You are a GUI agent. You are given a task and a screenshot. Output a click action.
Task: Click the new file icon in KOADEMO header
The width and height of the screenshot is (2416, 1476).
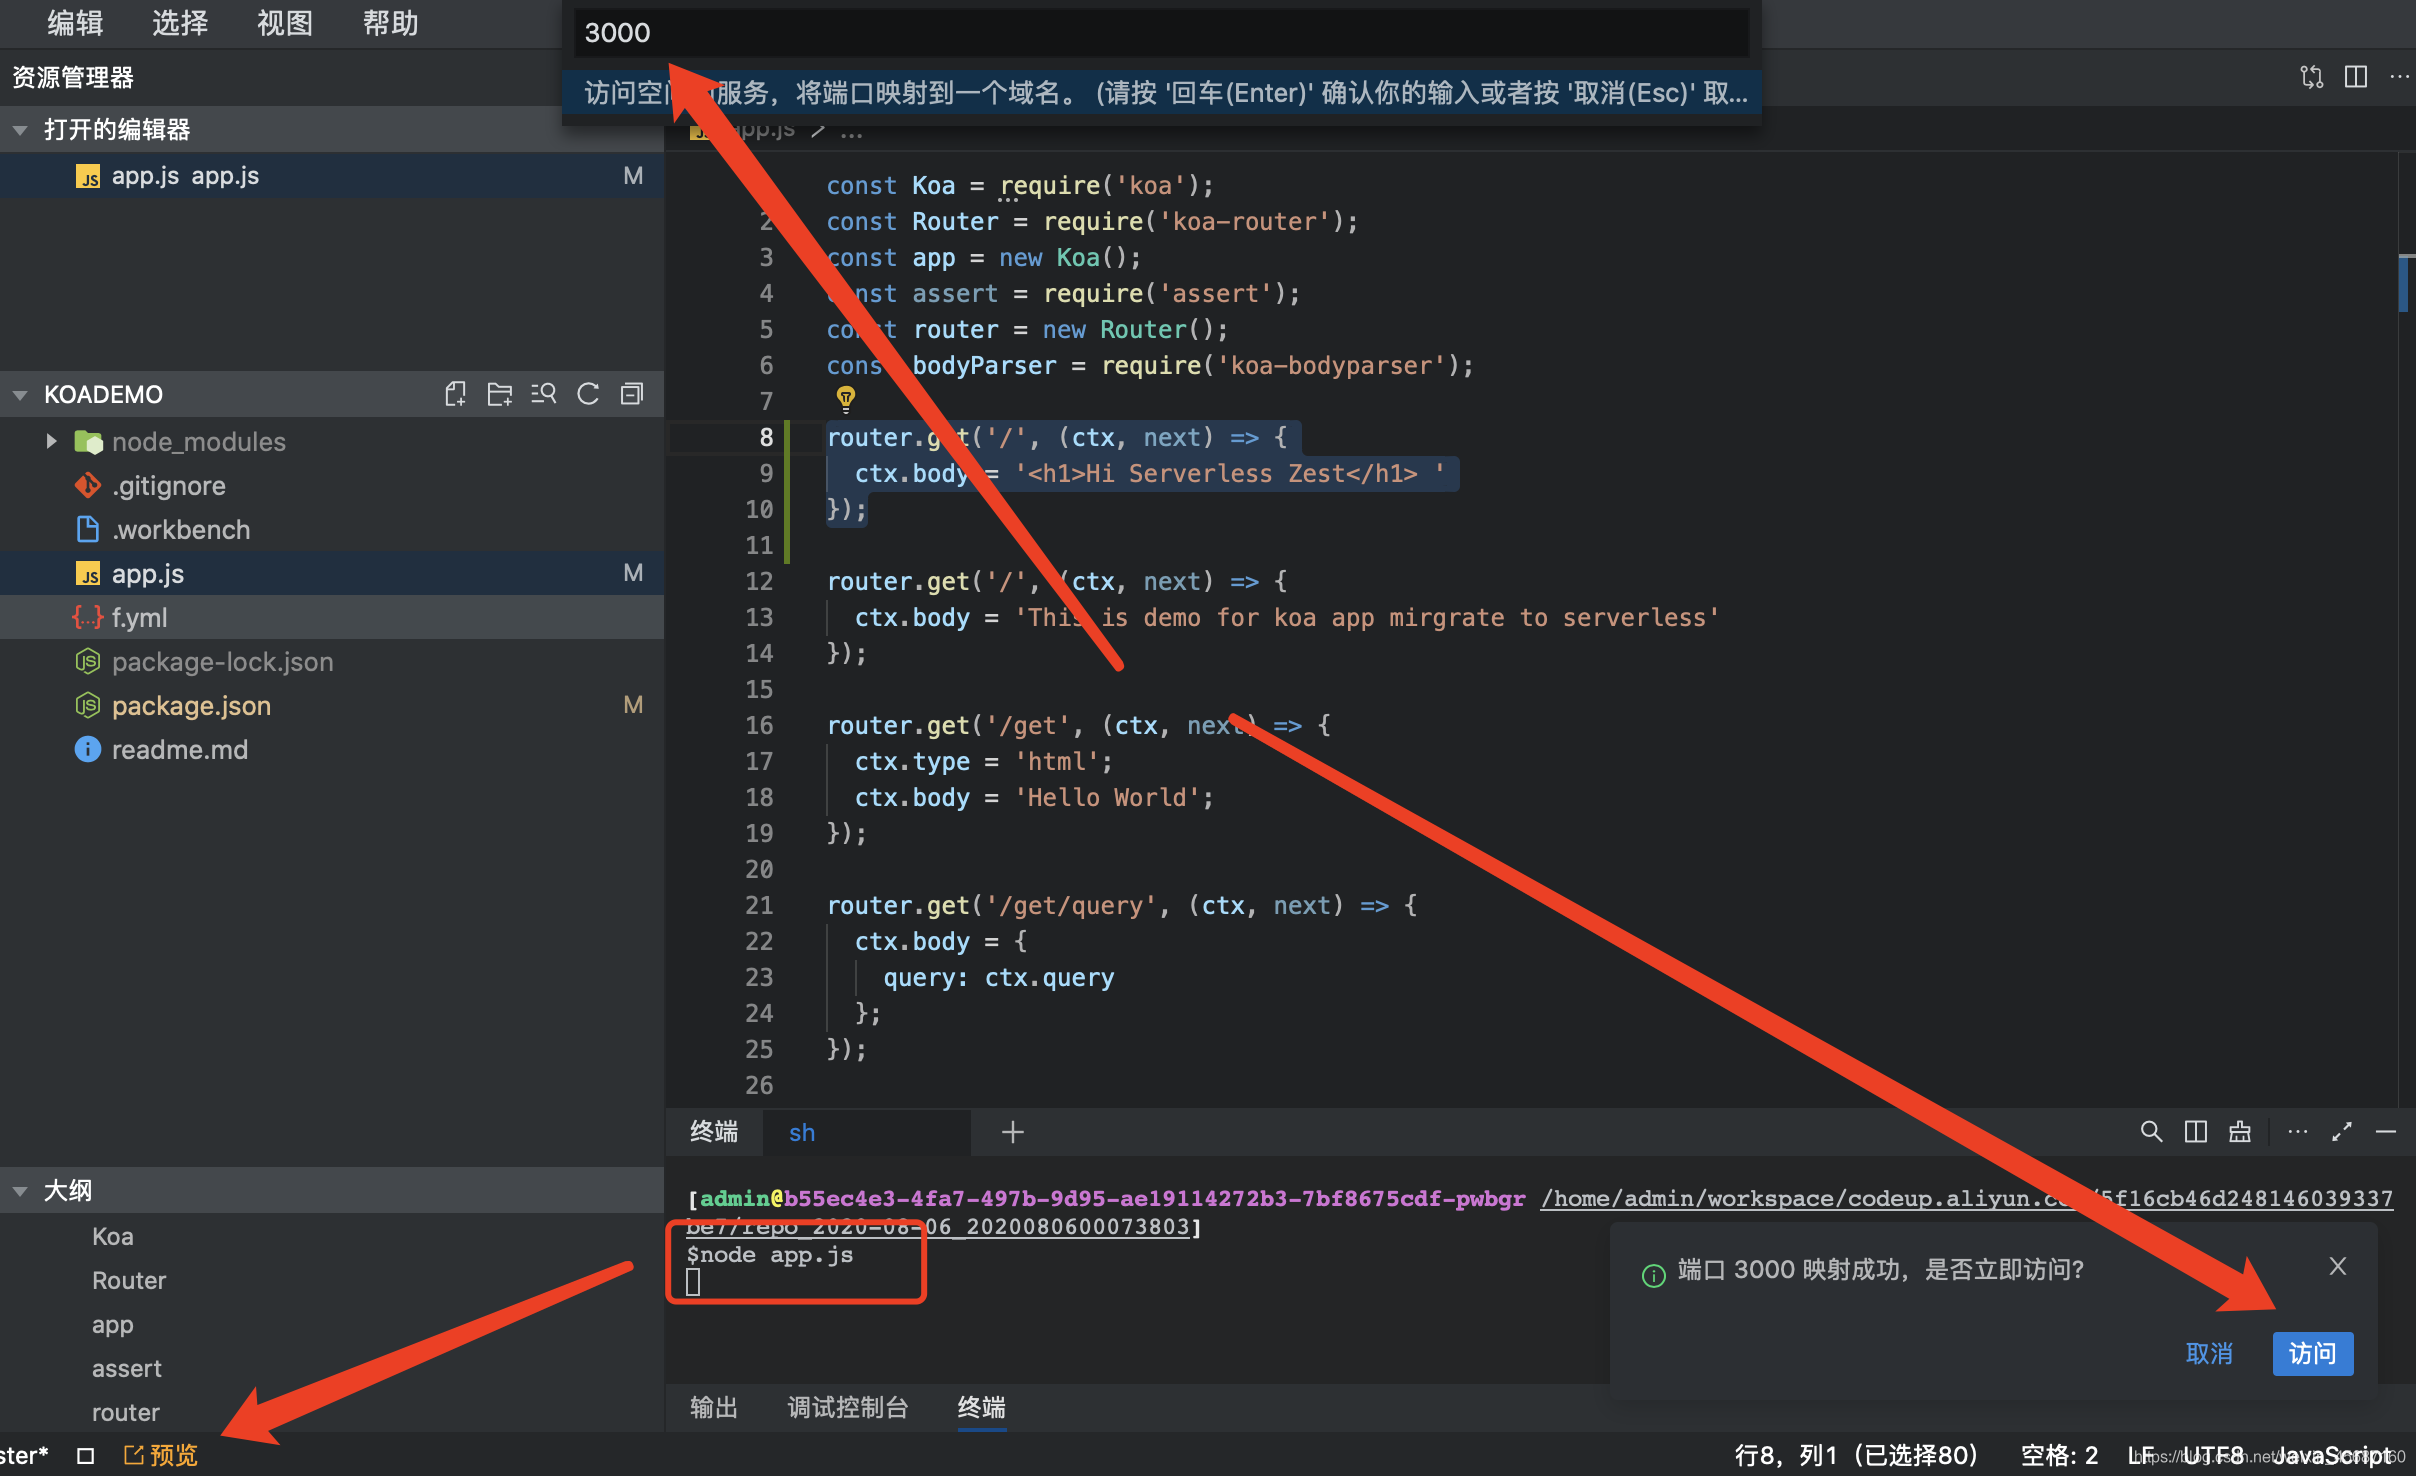456,394
